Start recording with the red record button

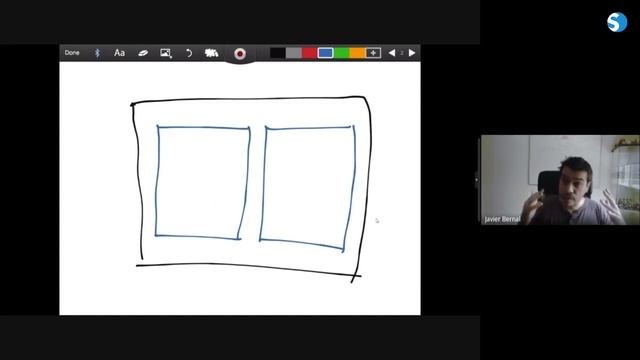[x=240, y=53]
